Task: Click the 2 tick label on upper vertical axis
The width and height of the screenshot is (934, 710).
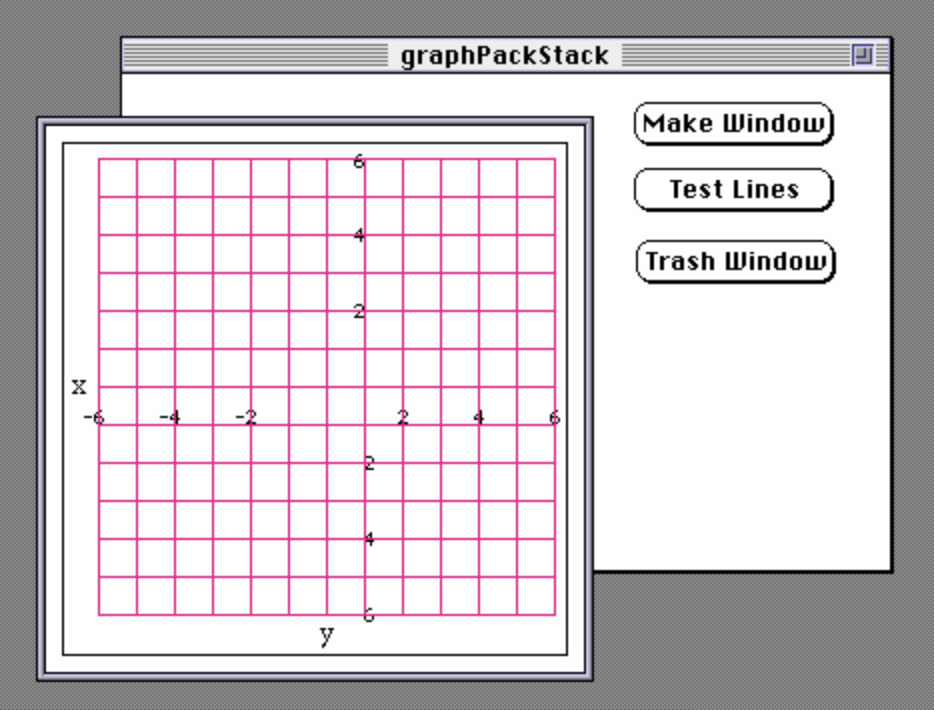Action: pos(358,312)
